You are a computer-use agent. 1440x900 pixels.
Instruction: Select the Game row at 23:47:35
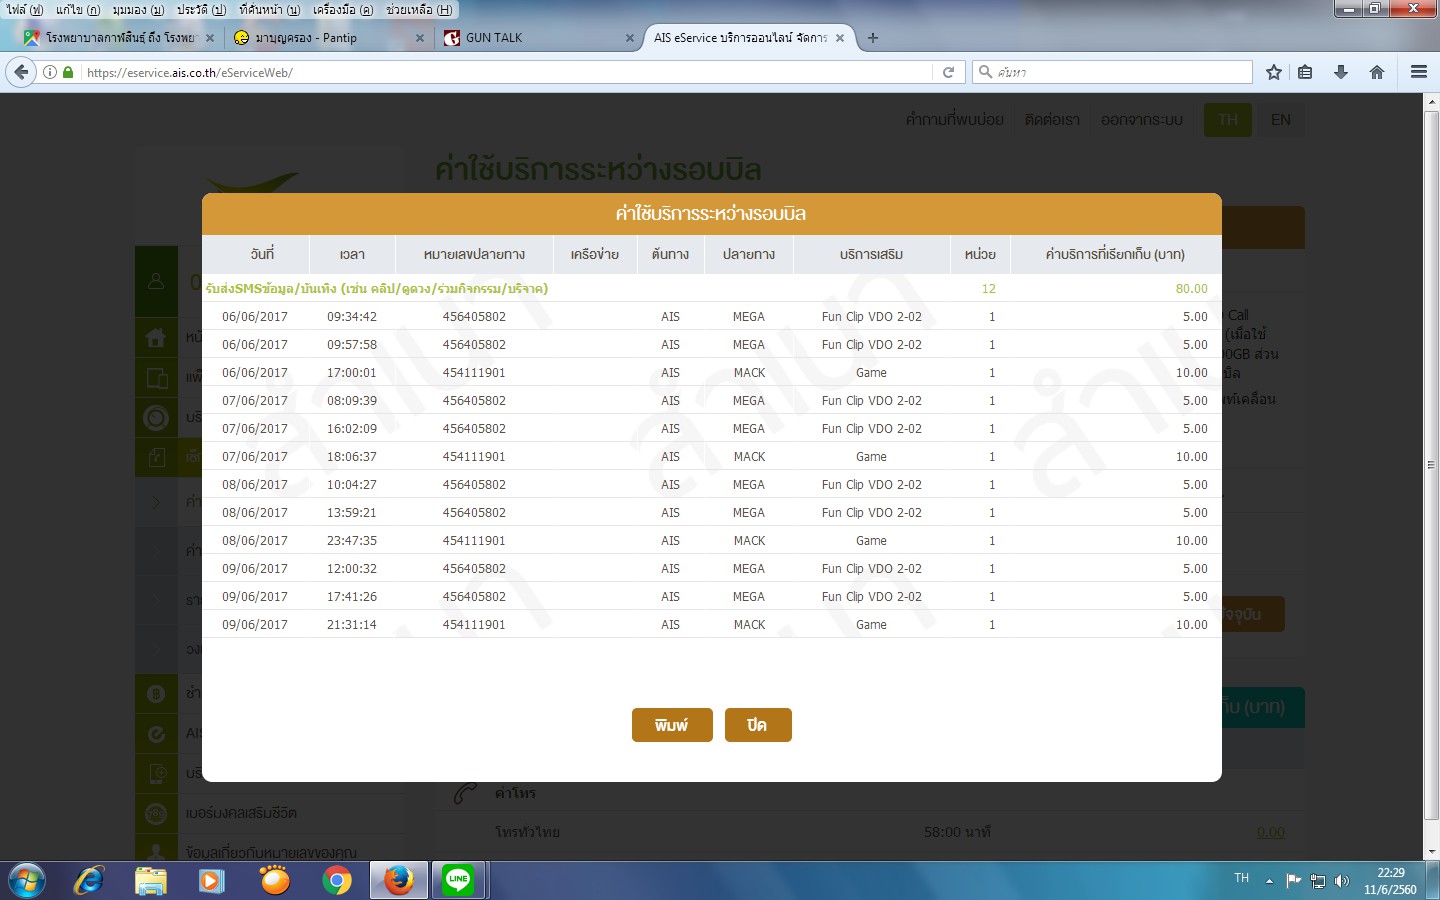pos(712,540)
